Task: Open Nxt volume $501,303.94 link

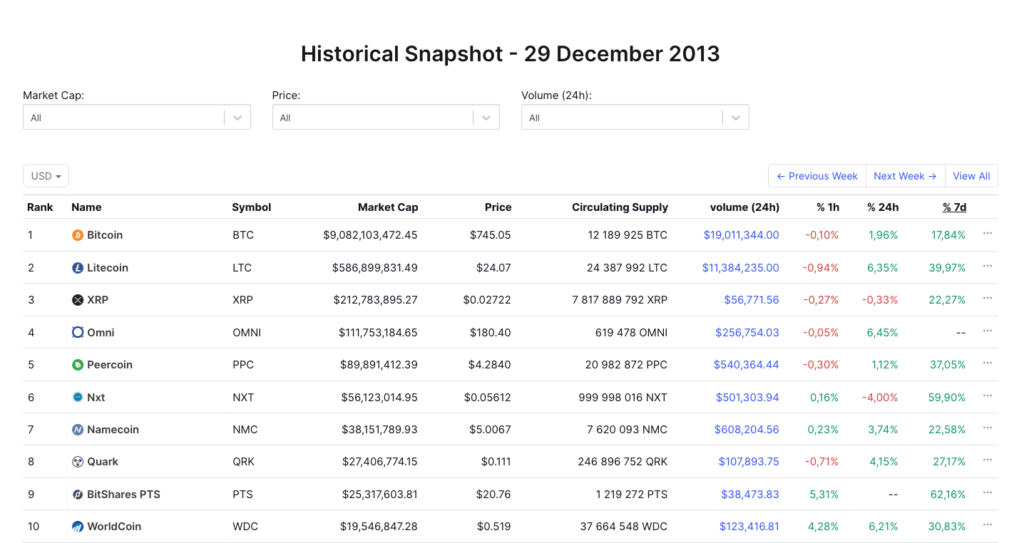Action: pyautogui.click(x=748, y=397)
